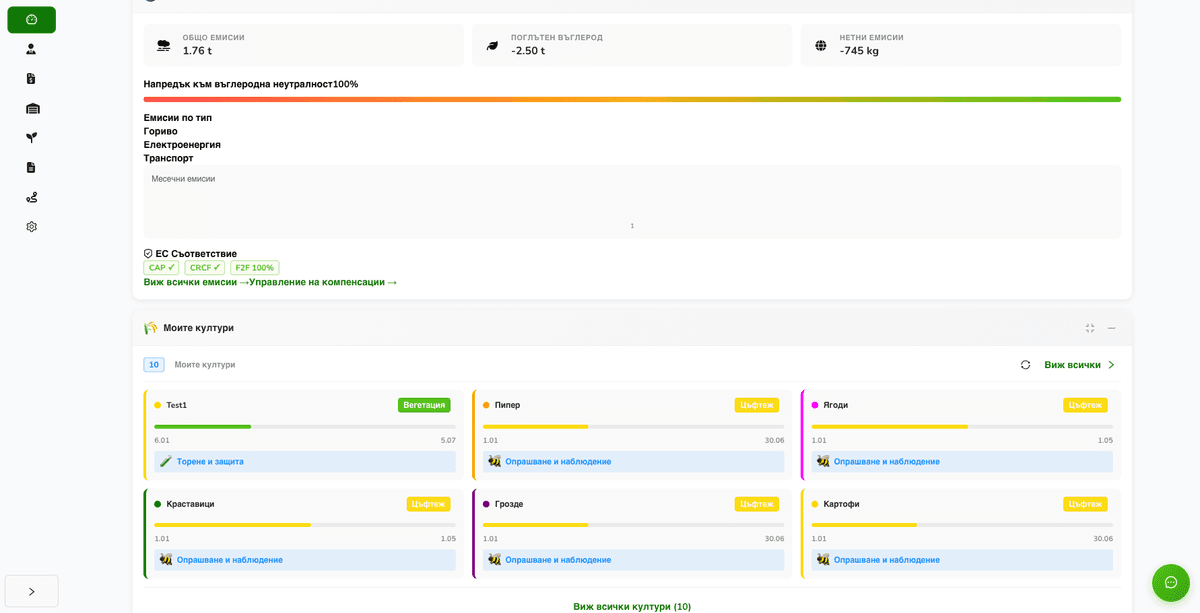Switch to the Месечни емисии chart view
The height and width of the screenshot is (613, 1200).
click(185, 178)
